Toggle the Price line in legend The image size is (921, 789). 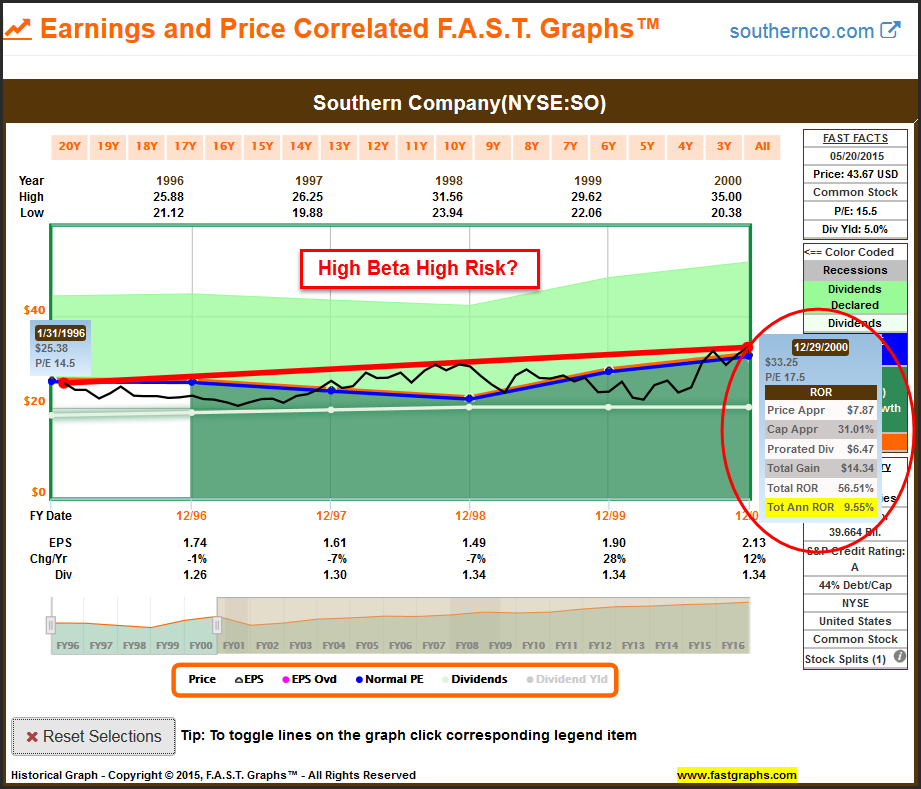tap(202, 679)
